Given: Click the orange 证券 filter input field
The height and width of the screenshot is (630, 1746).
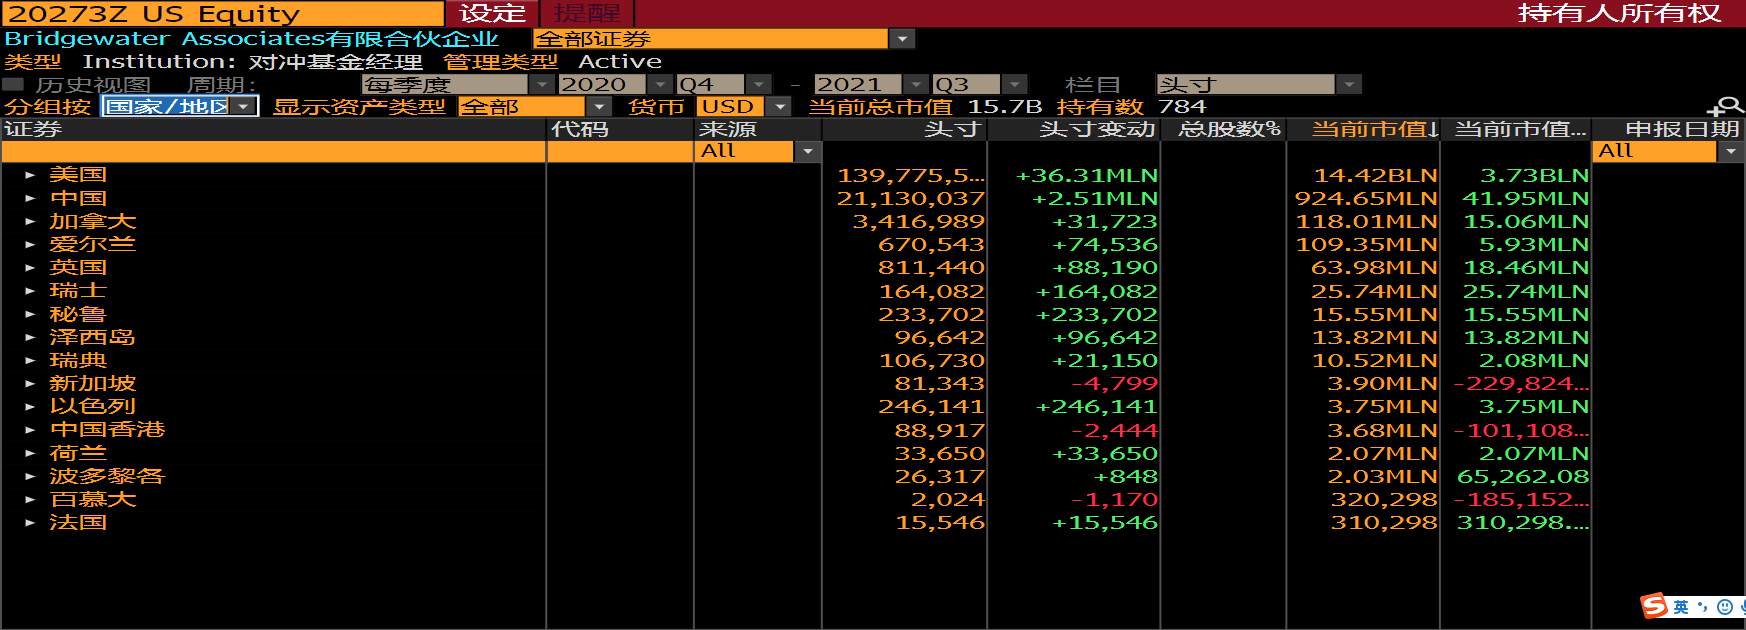Looking at the screenshot, I should click(273, 151).
